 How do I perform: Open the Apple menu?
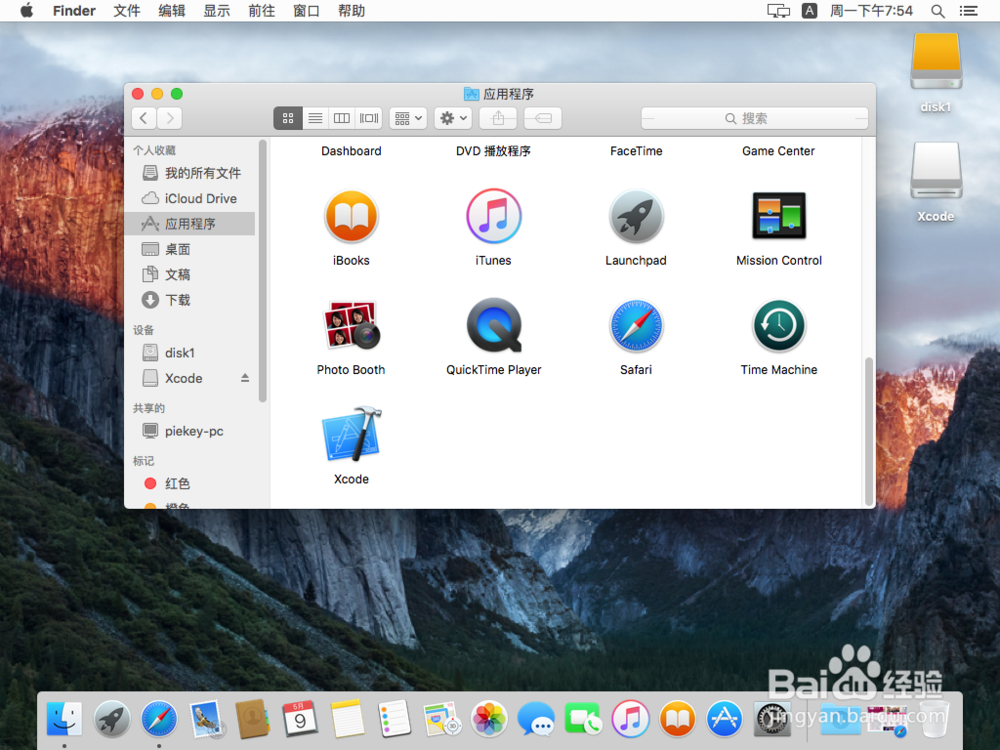(27, 11)
